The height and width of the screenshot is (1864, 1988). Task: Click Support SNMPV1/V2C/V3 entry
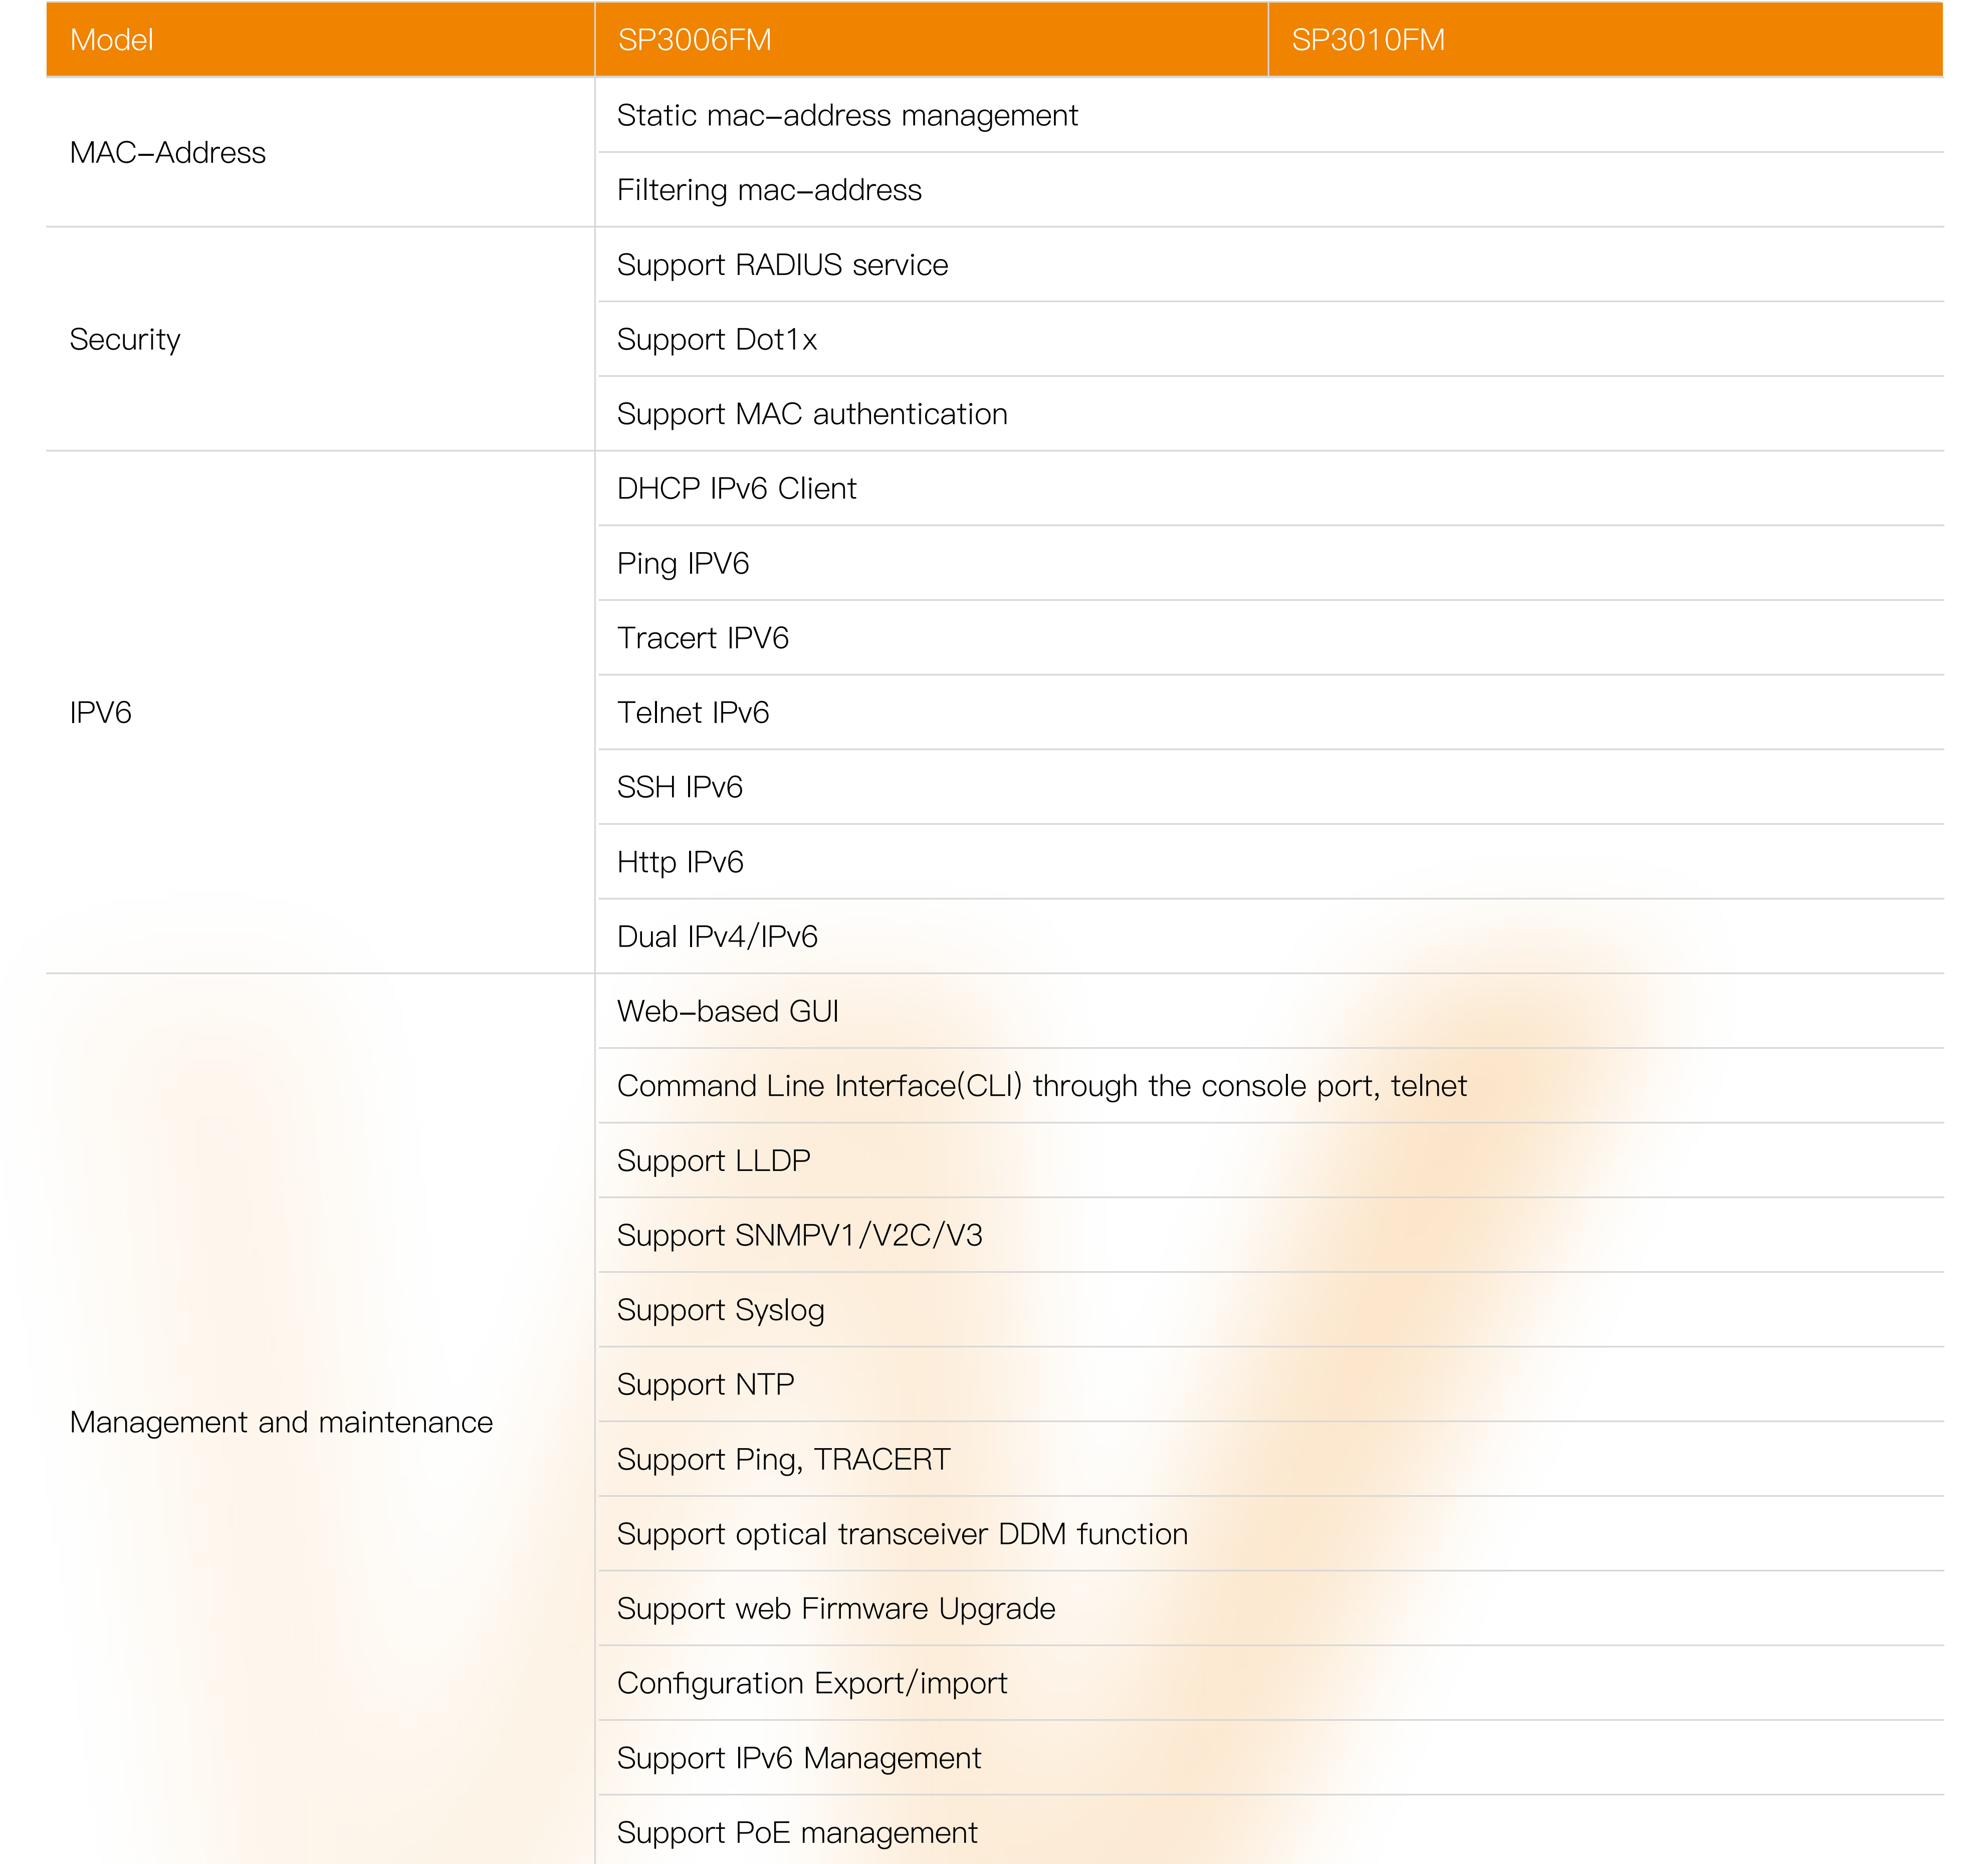799,1236
